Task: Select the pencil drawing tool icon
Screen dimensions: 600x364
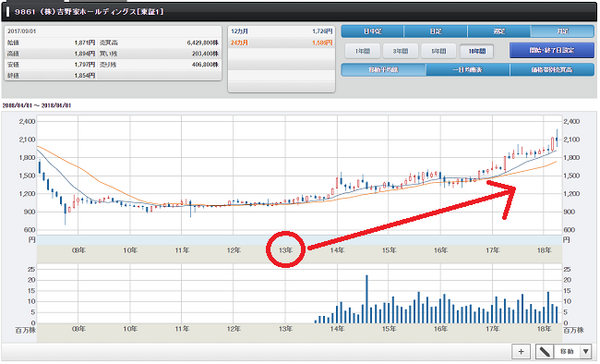Action: click(544, 351)
